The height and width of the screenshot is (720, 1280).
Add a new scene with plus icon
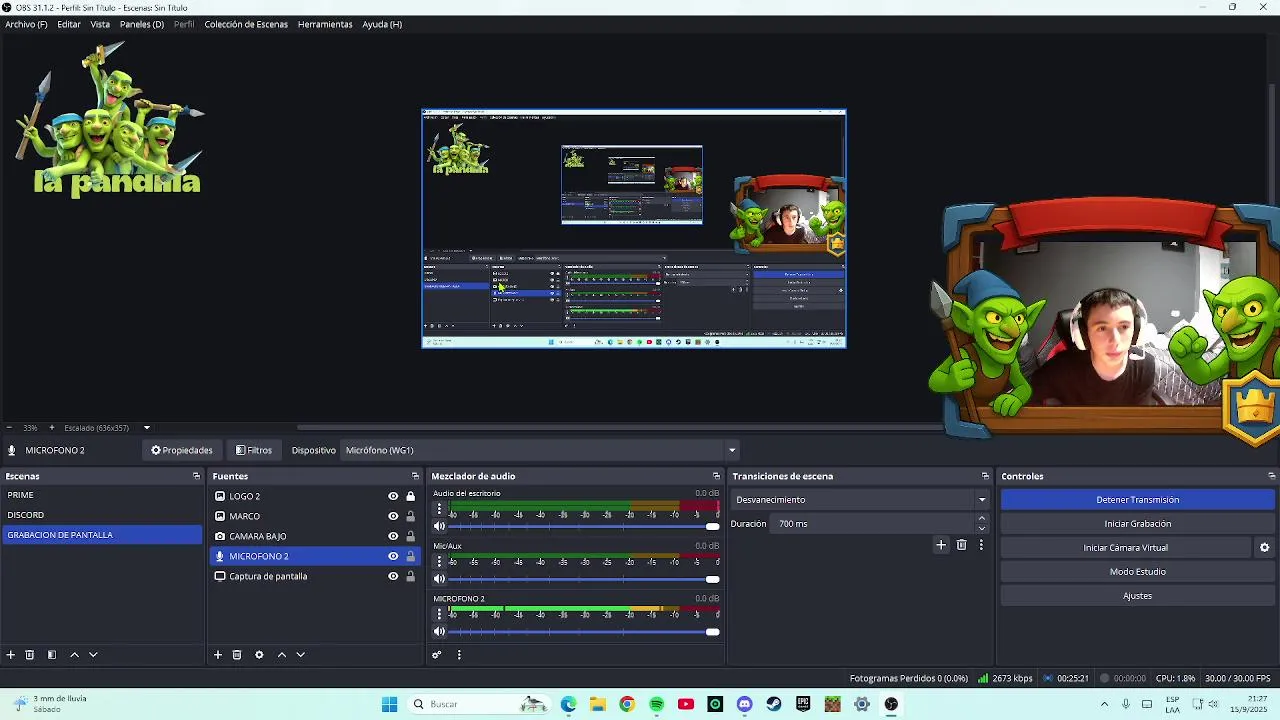coord(10,655)
